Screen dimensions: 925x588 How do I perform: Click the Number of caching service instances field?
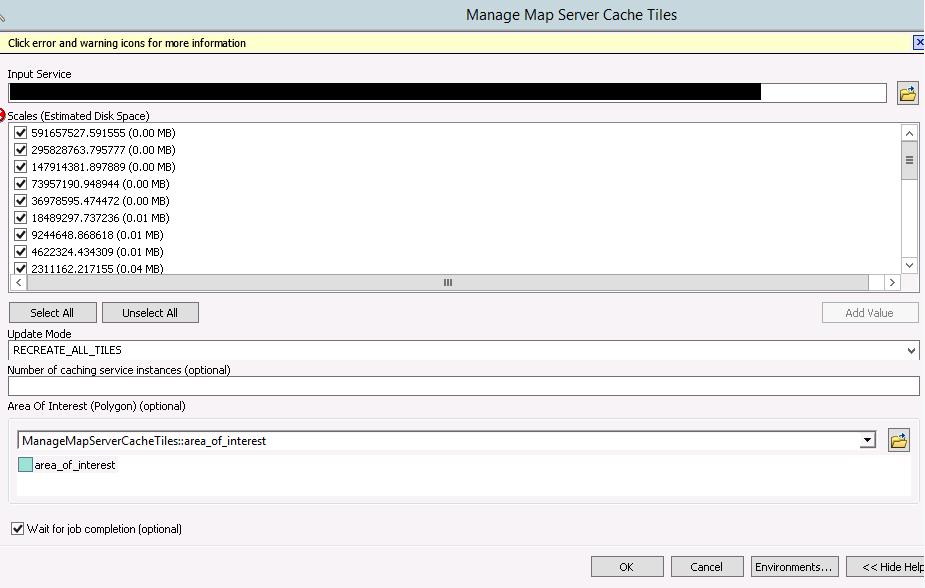(463, 386)
